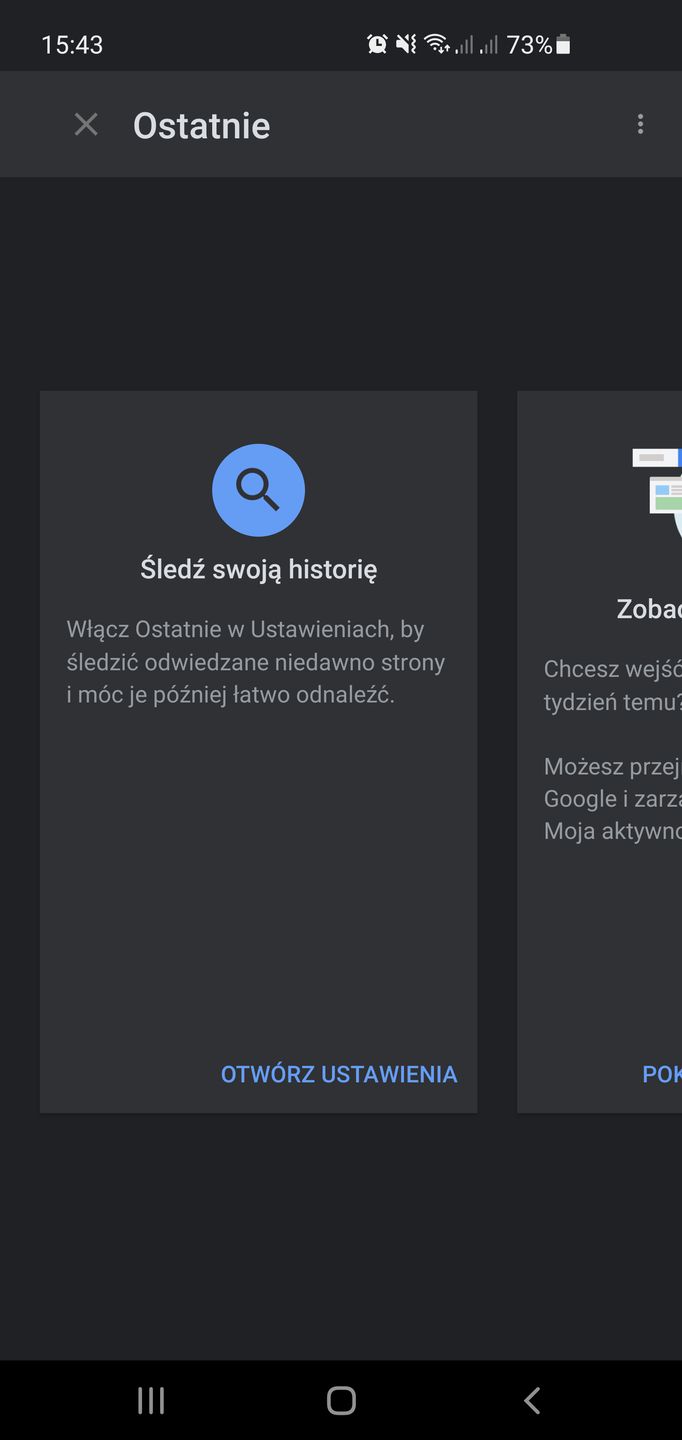Tap the alarm clock status icon

(x=377, y=44)
